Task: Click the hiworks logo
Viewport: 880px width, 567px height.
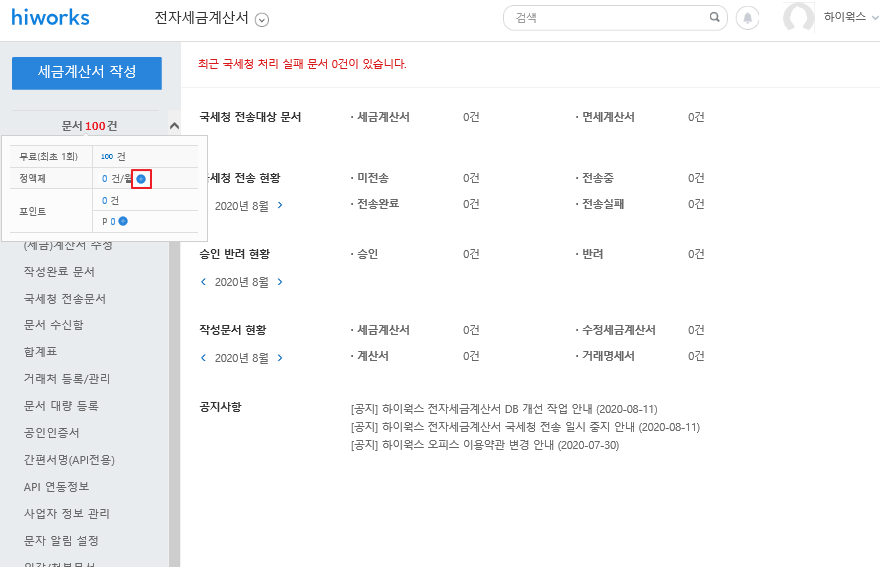Action: pyautogui.click(x=50, y=17)
